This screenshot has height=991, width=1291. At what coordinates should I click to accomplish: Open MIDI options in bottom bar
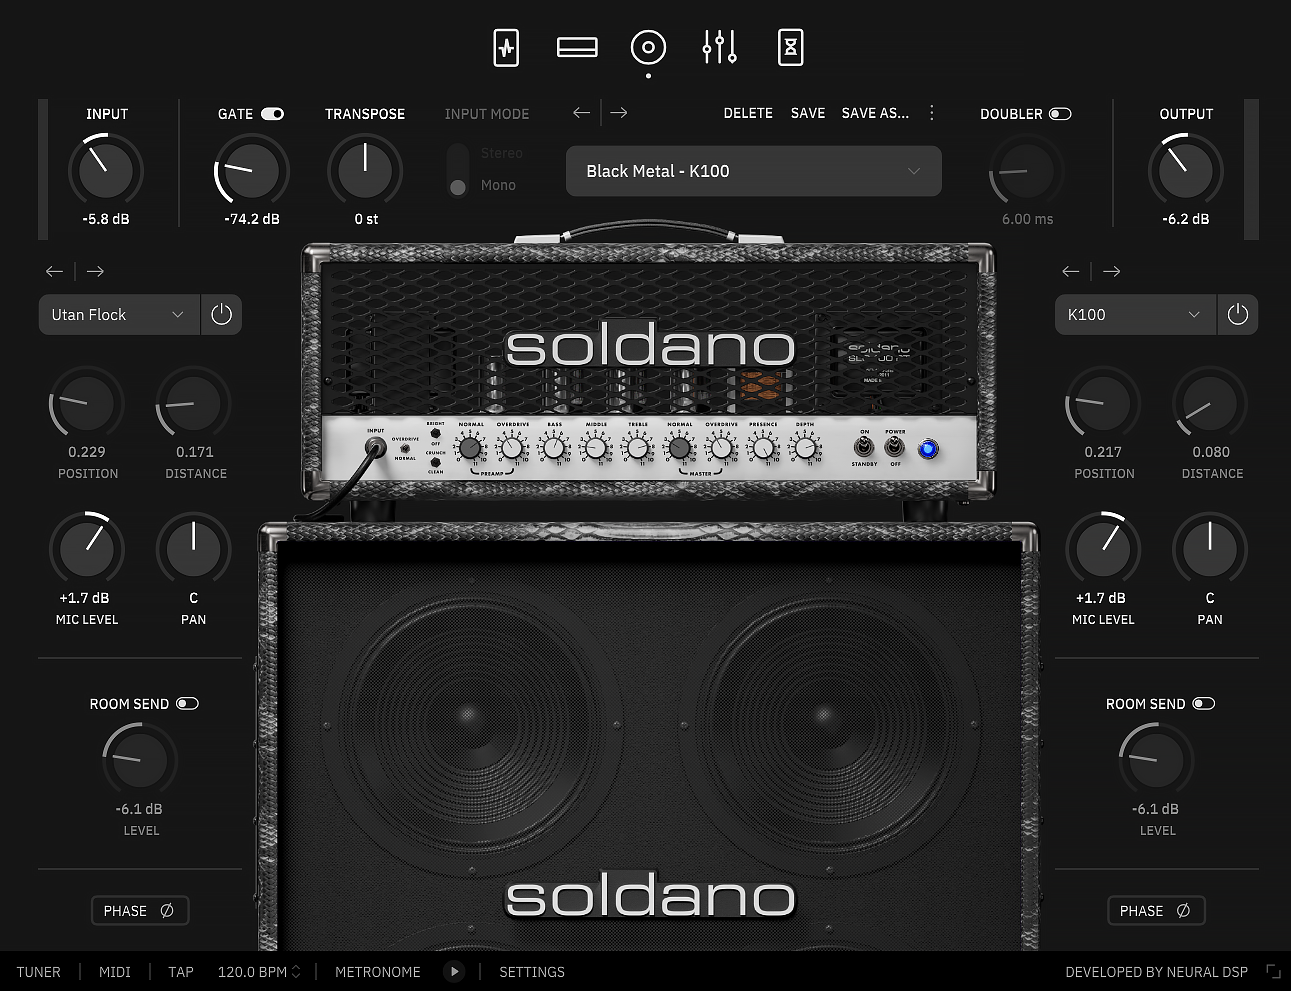tap(115, 972)
